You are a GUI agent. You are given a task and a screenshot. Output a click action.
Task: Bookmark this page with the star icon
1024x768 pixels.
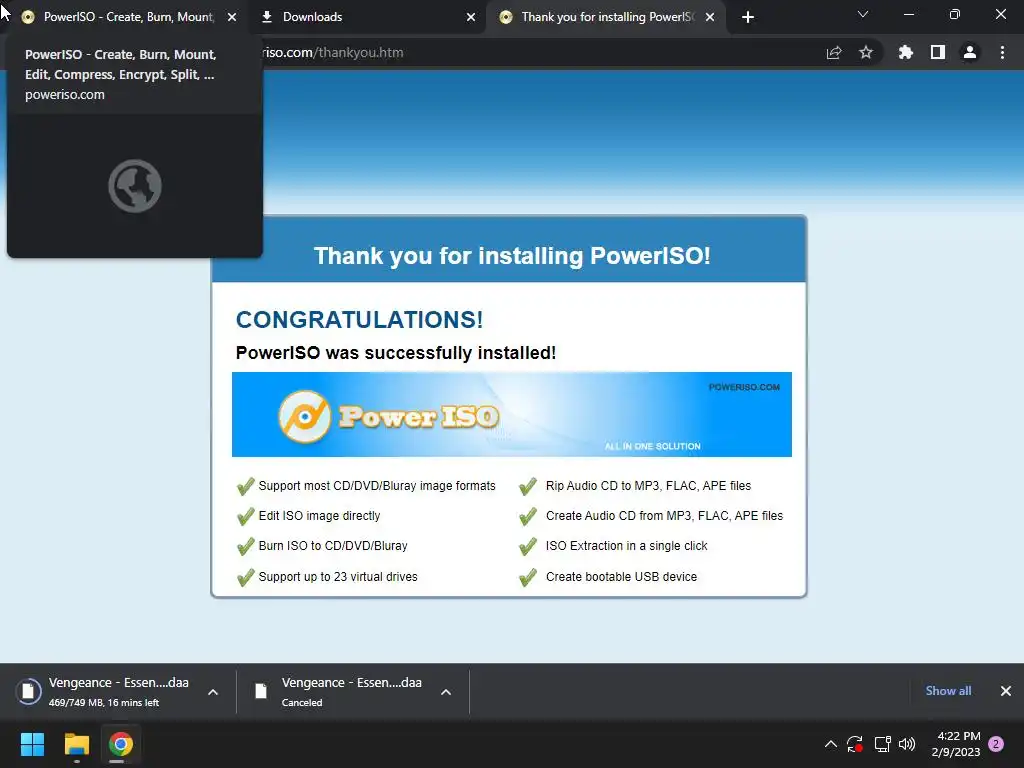[866, 52]
